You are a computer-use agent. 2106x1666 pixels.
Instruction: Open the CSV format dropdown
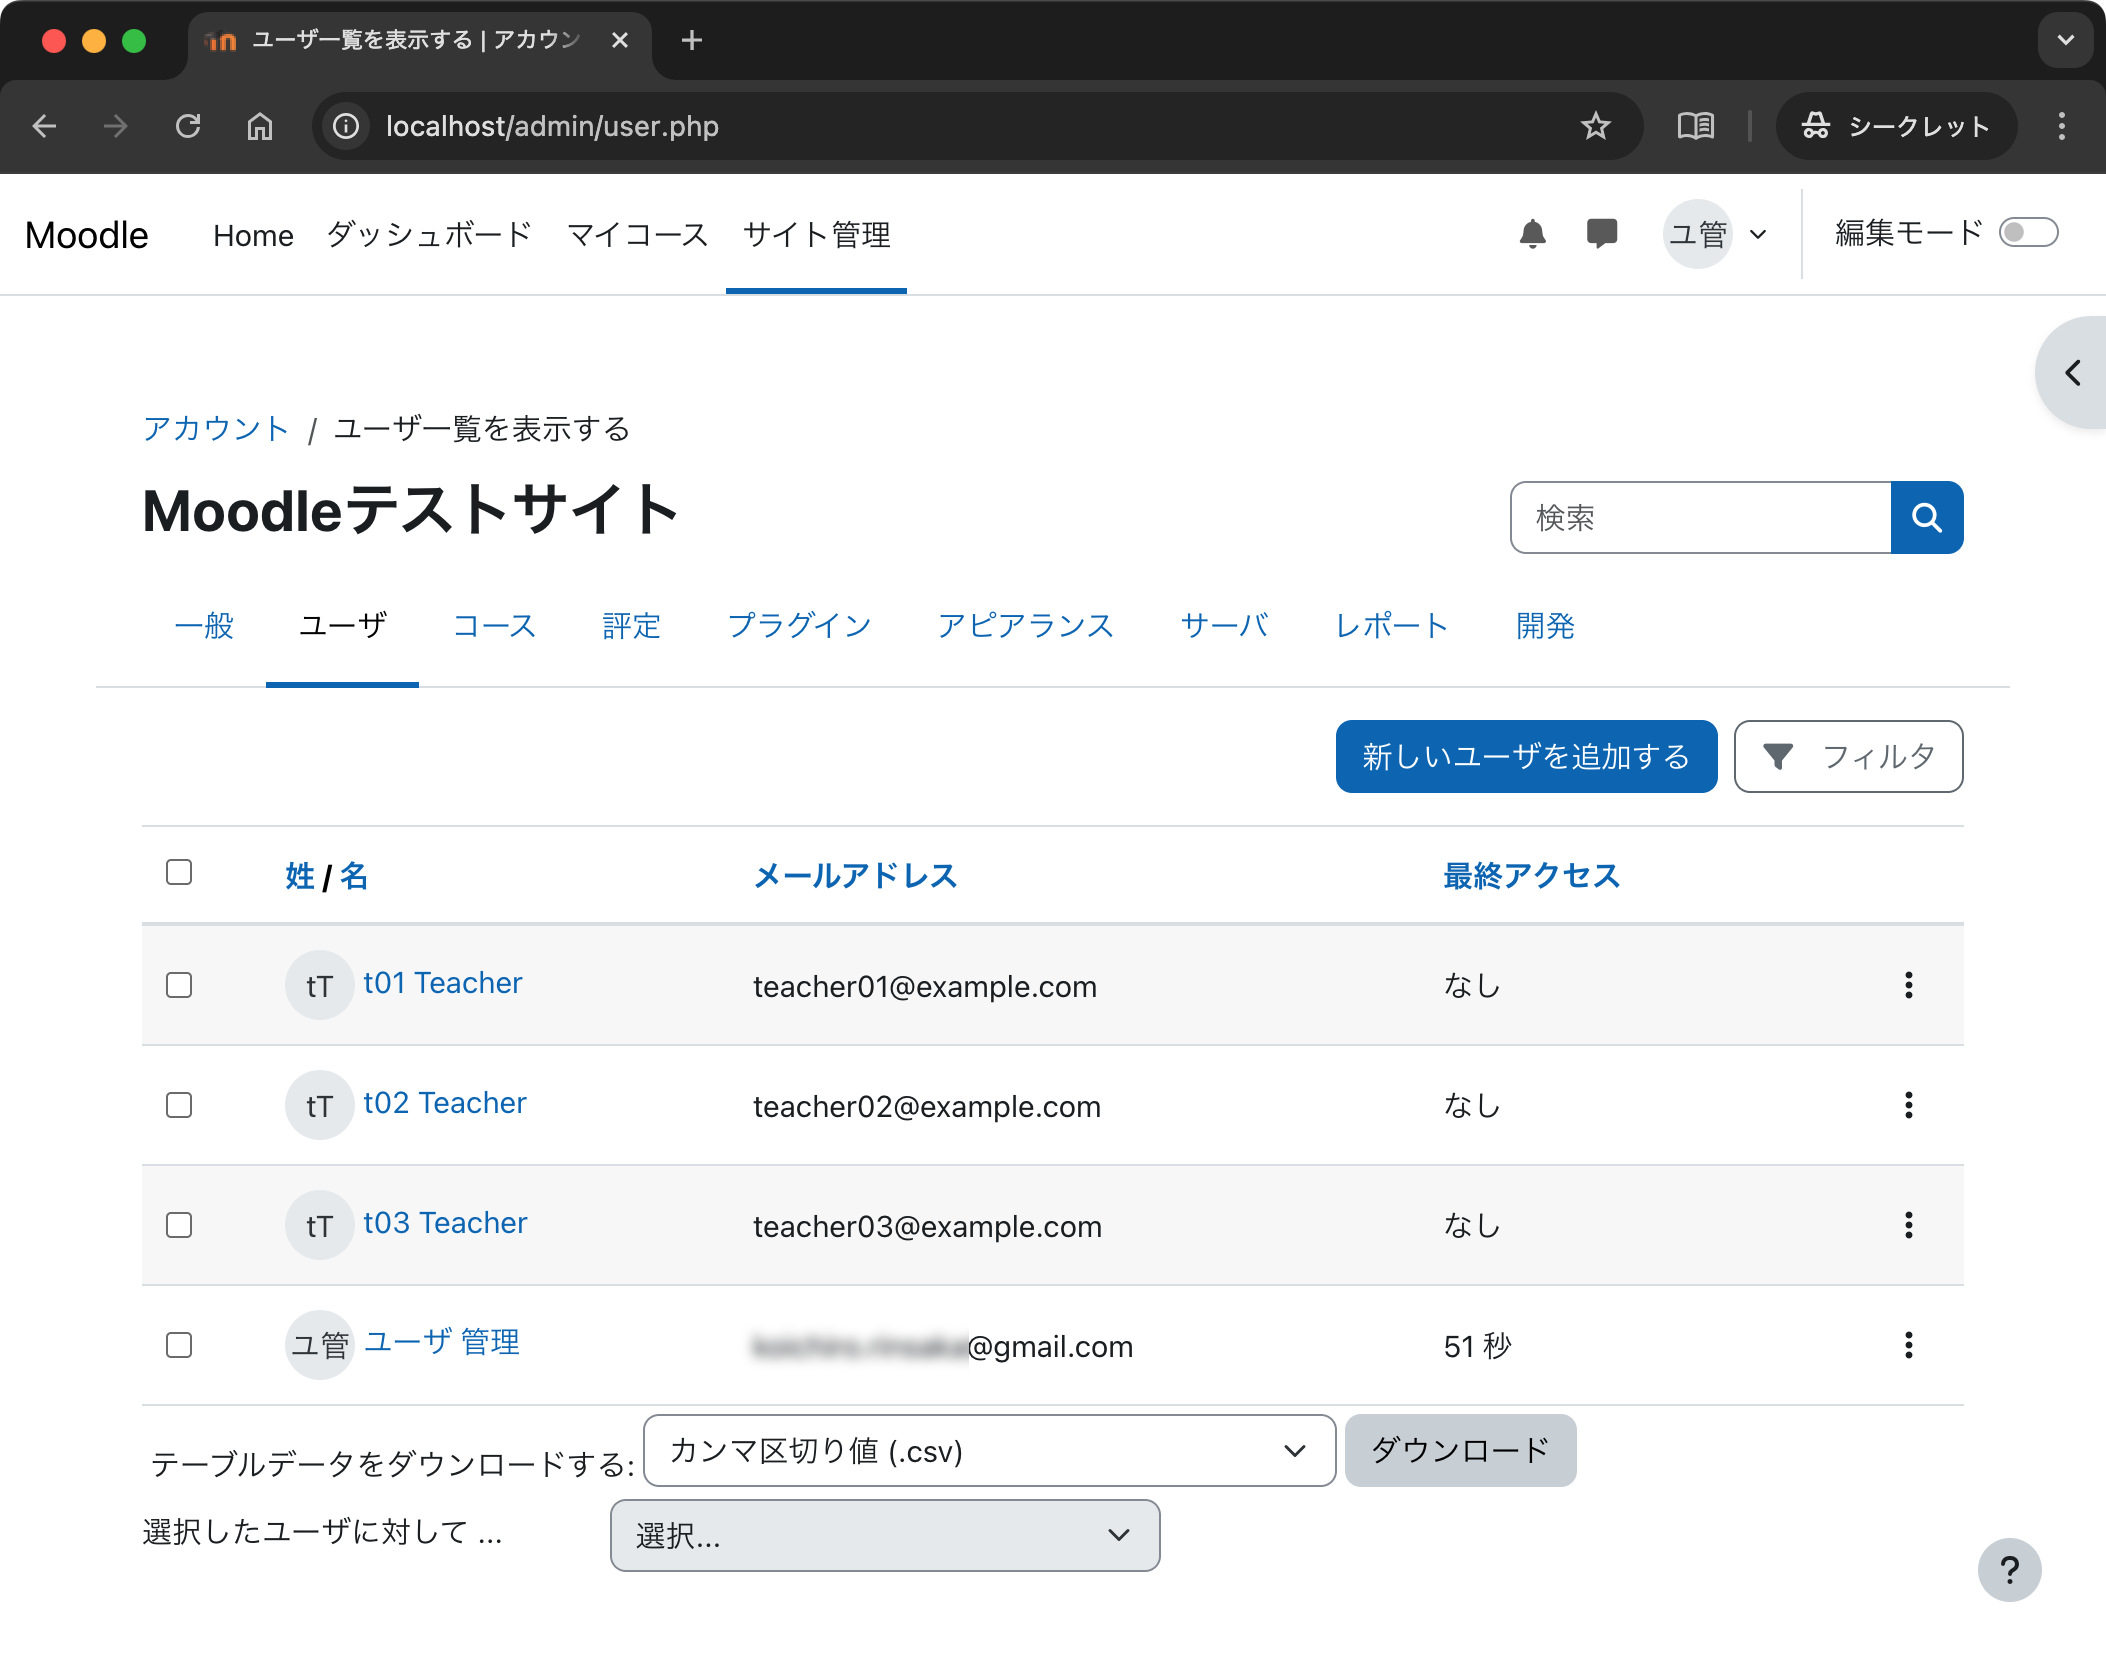point(988,1451)
